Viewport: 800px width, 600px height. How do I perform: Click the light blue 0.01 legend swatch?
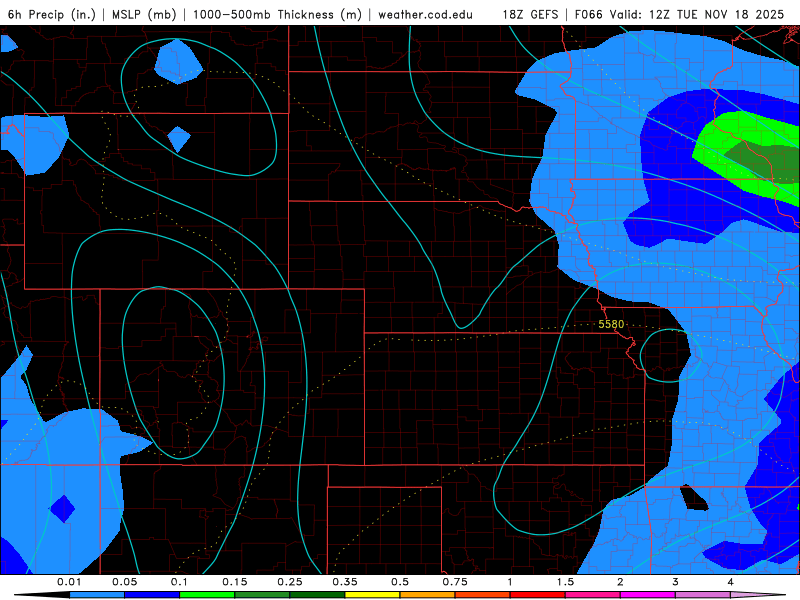pyautogui.click(x=97, y=595)
